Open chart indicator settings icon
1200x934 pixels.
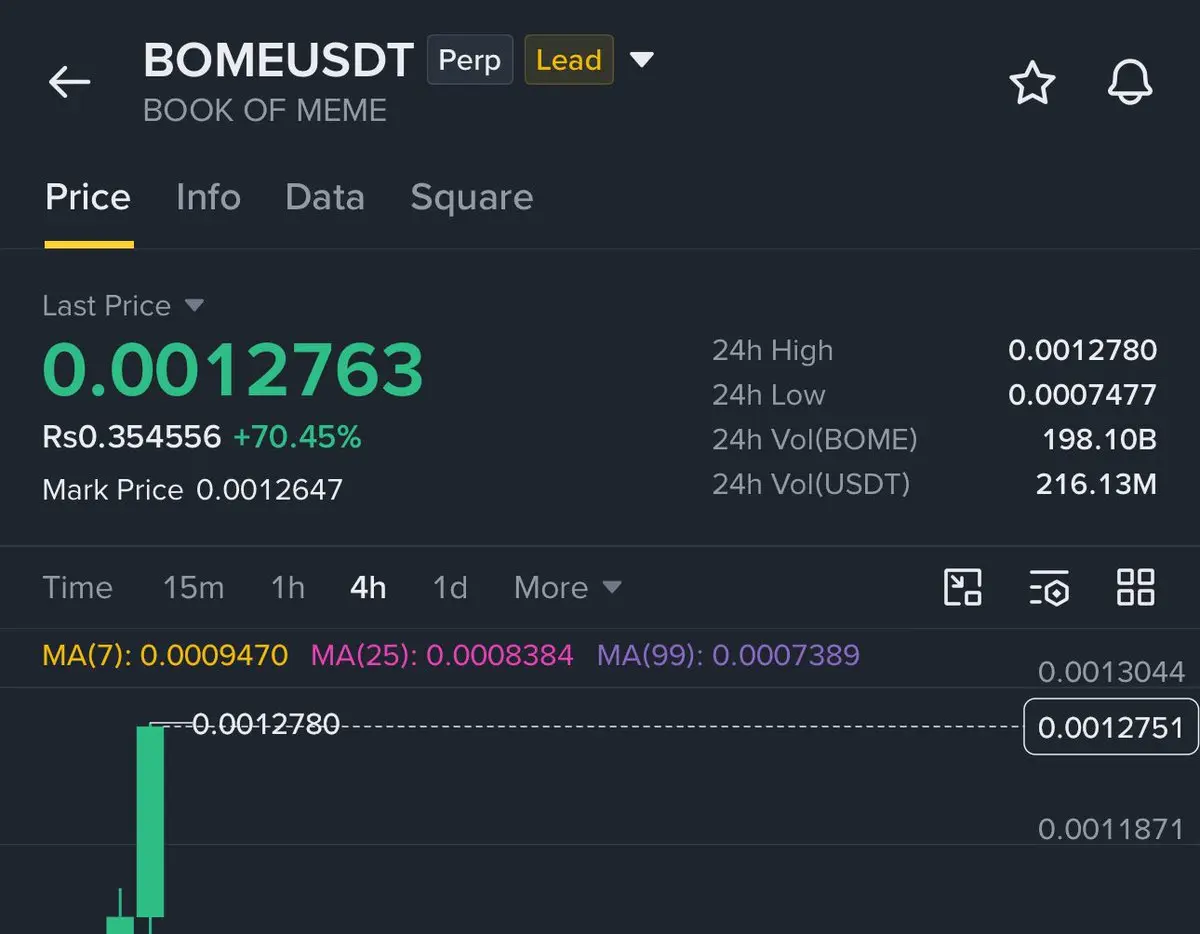click(1049, 587)
